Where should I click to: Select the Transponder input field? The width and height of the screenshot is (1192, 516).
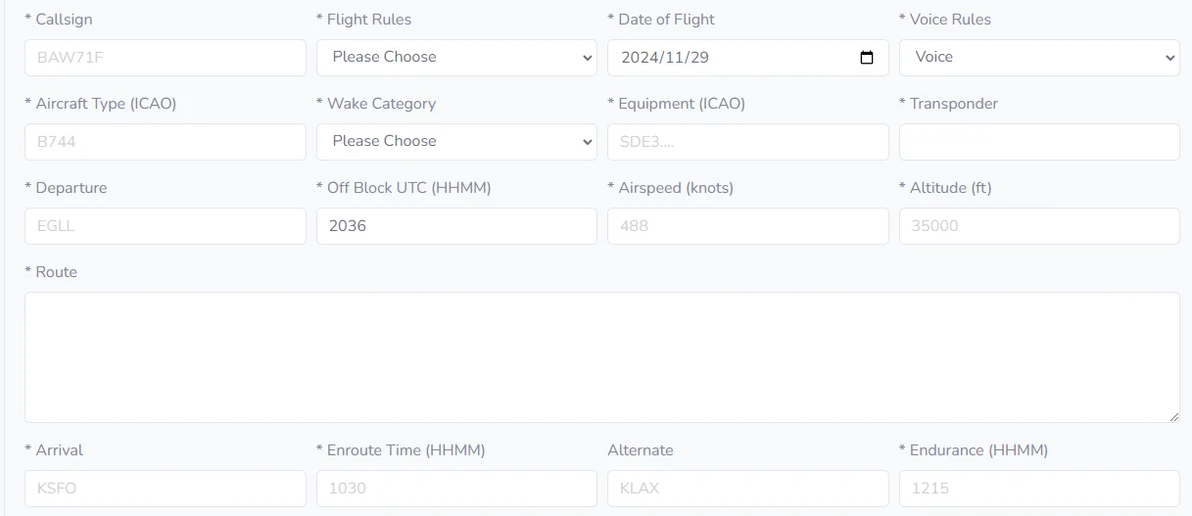coord(1039,142)
